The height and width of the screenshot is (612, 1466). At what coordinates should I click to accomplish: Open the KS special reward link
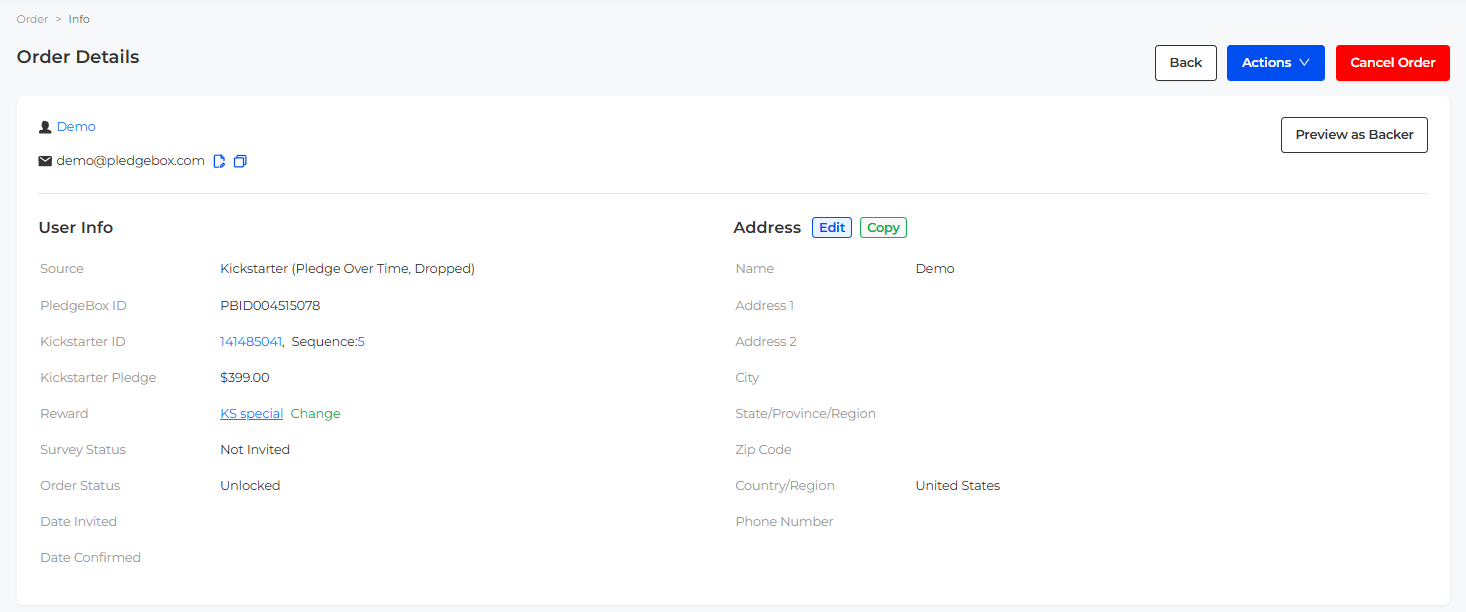point(251,414)
